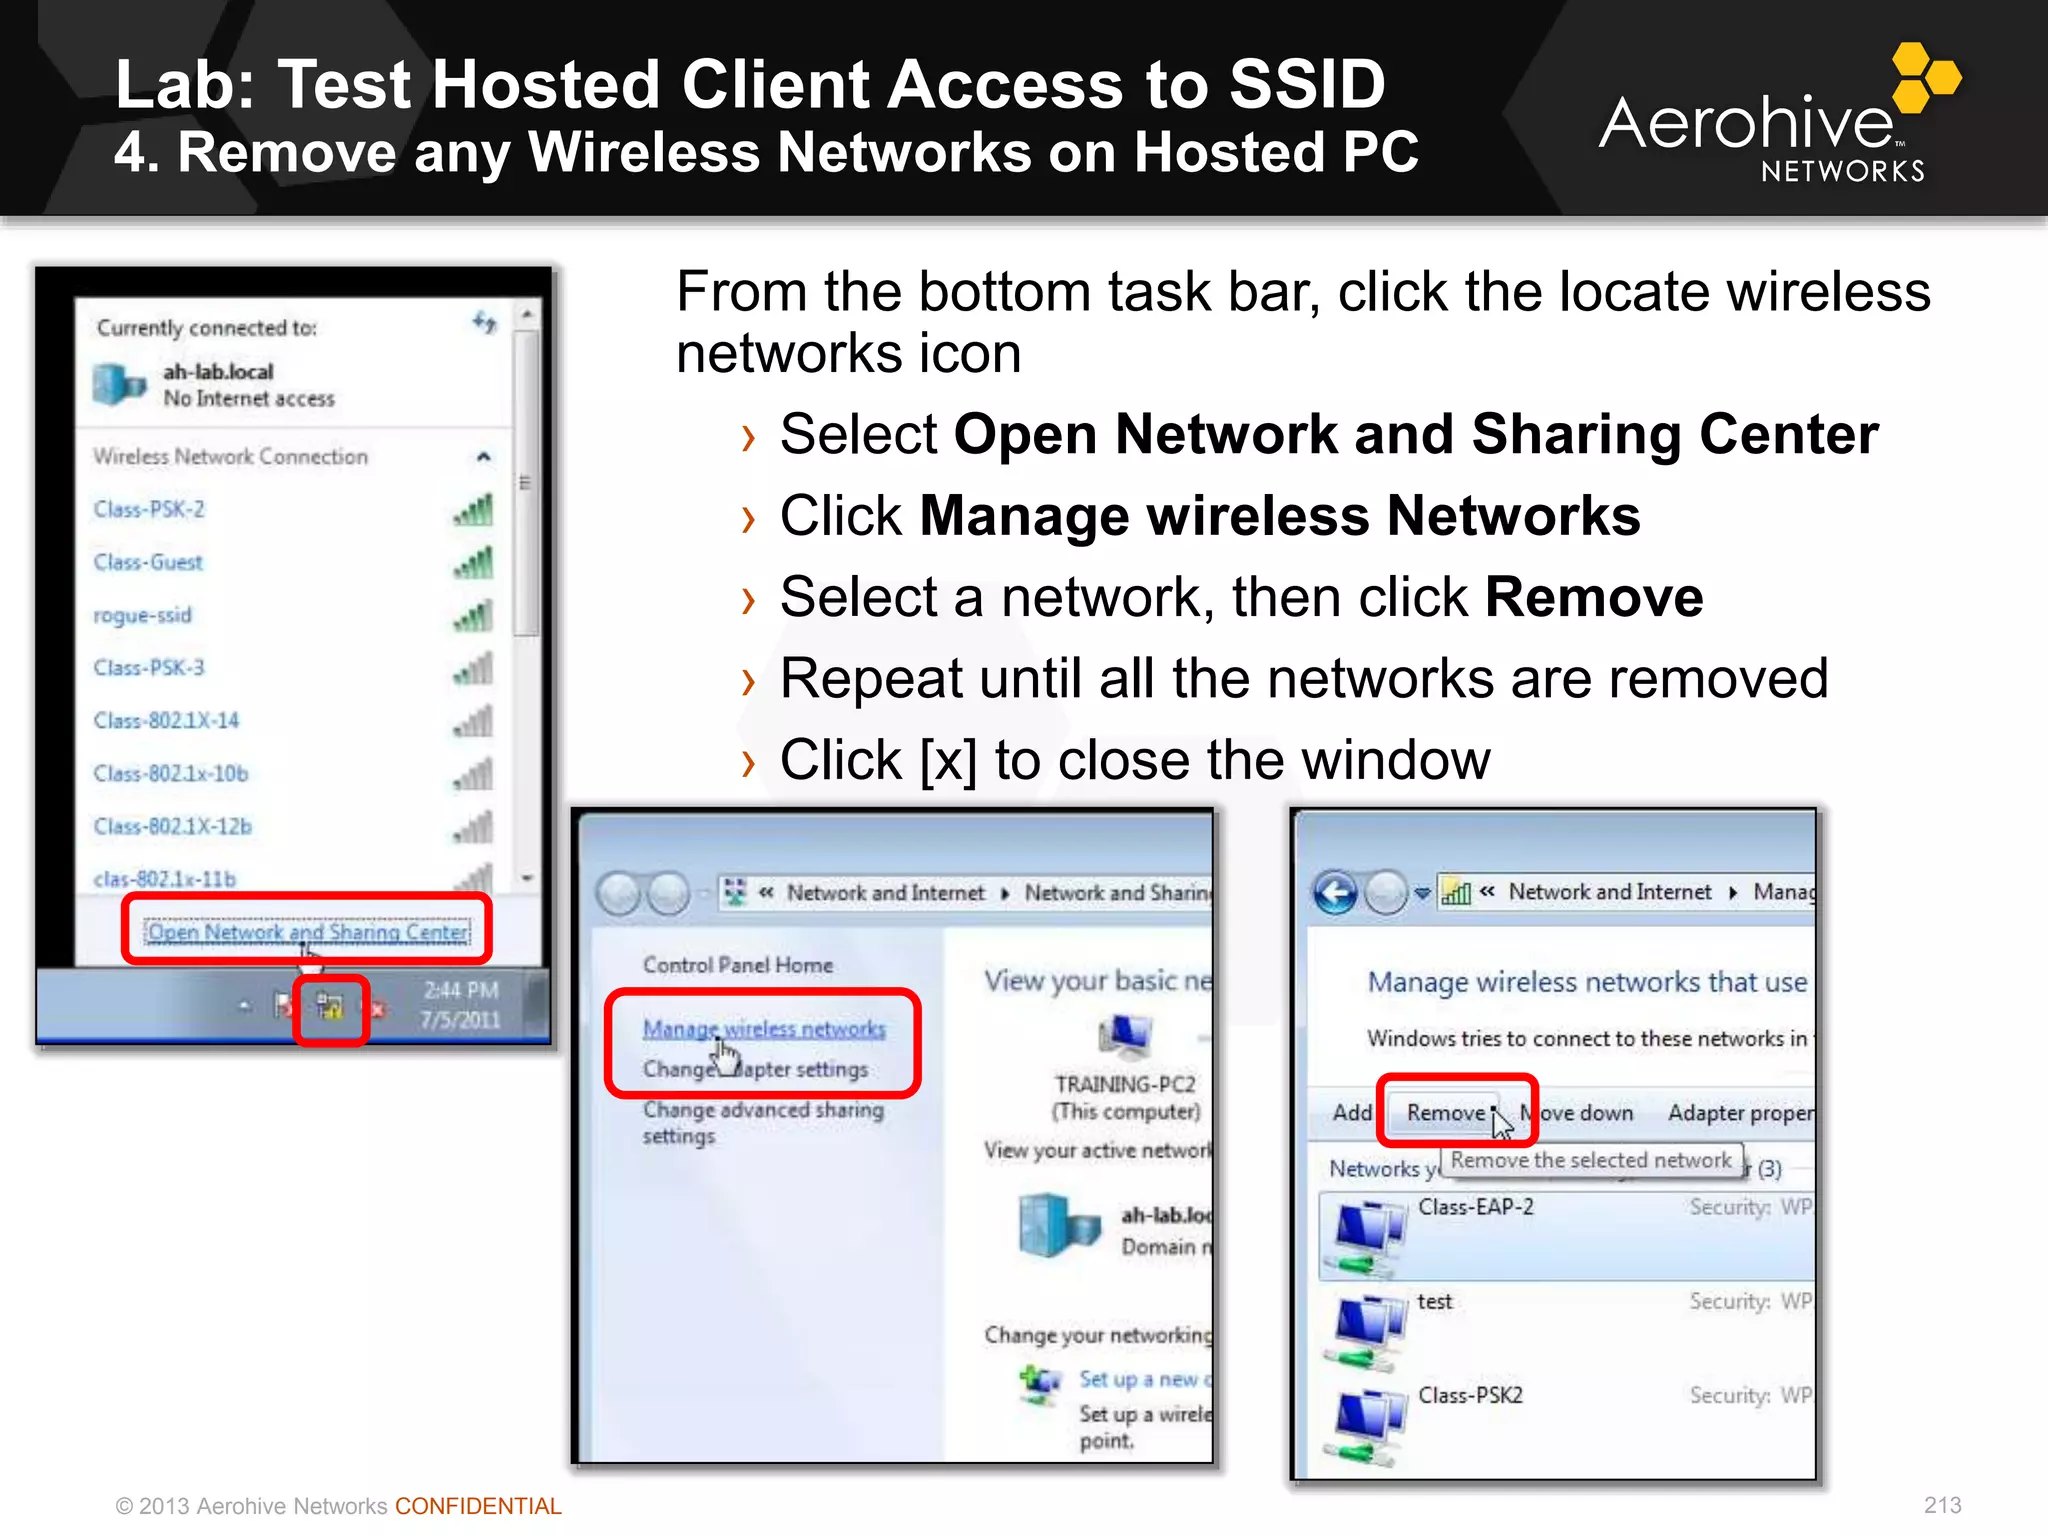This screenshot has height=1536, width=2048.
Task: Click the Control Panel breadcrumb icon in Sharing window
Action: point(736,892)
